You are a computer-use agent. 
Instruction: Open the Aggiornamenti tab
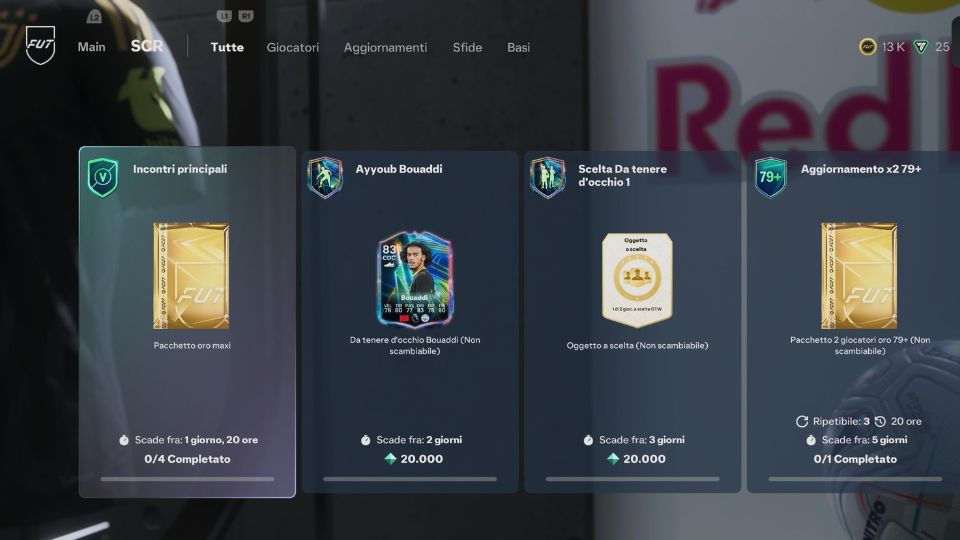tap(385, 47)
